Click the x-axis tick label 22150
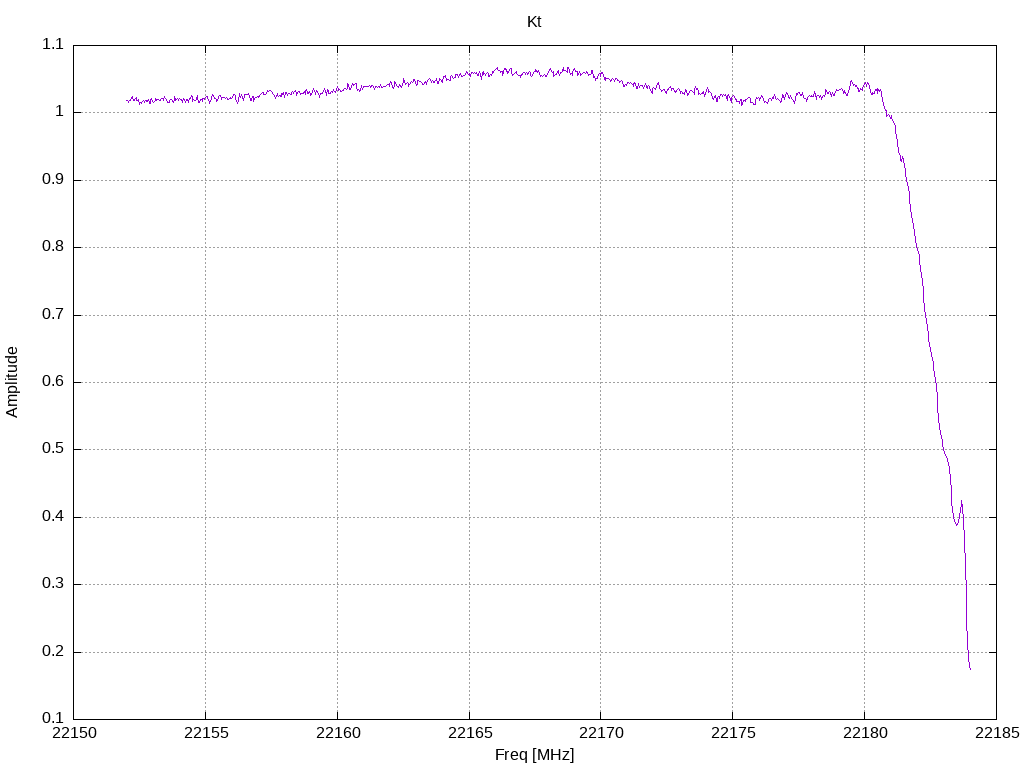1024x768 pixels. point(74,733)
